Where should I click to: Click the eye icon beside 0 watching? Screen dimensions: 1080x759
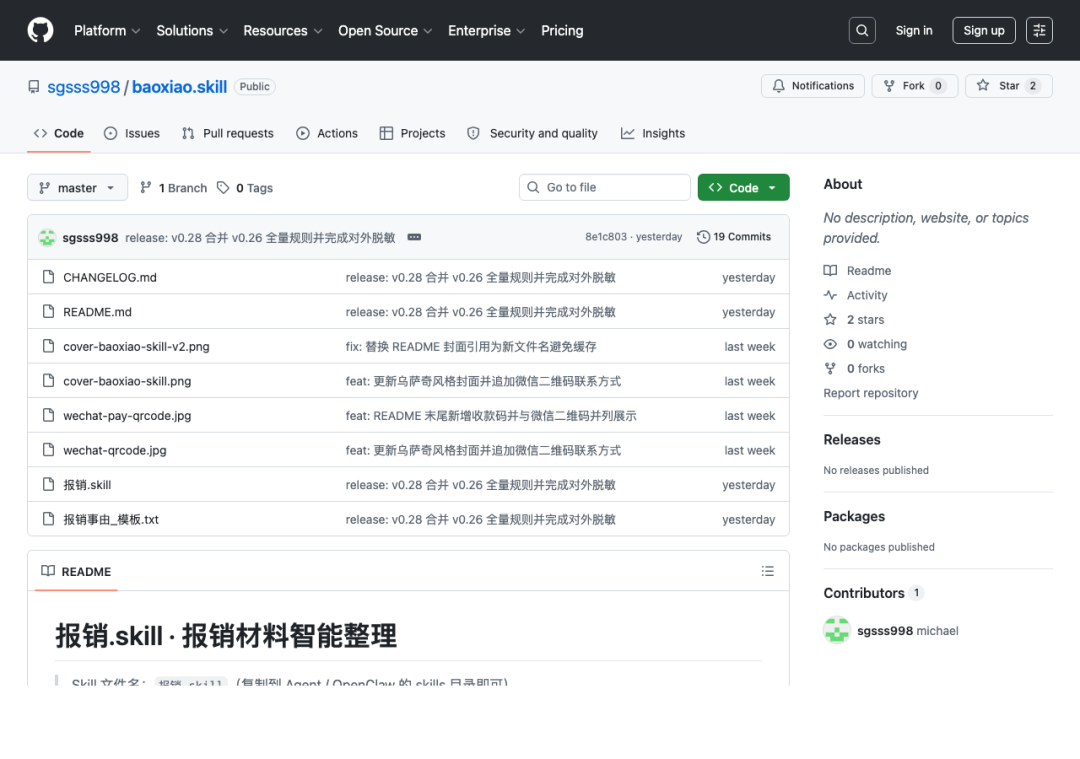830,344
